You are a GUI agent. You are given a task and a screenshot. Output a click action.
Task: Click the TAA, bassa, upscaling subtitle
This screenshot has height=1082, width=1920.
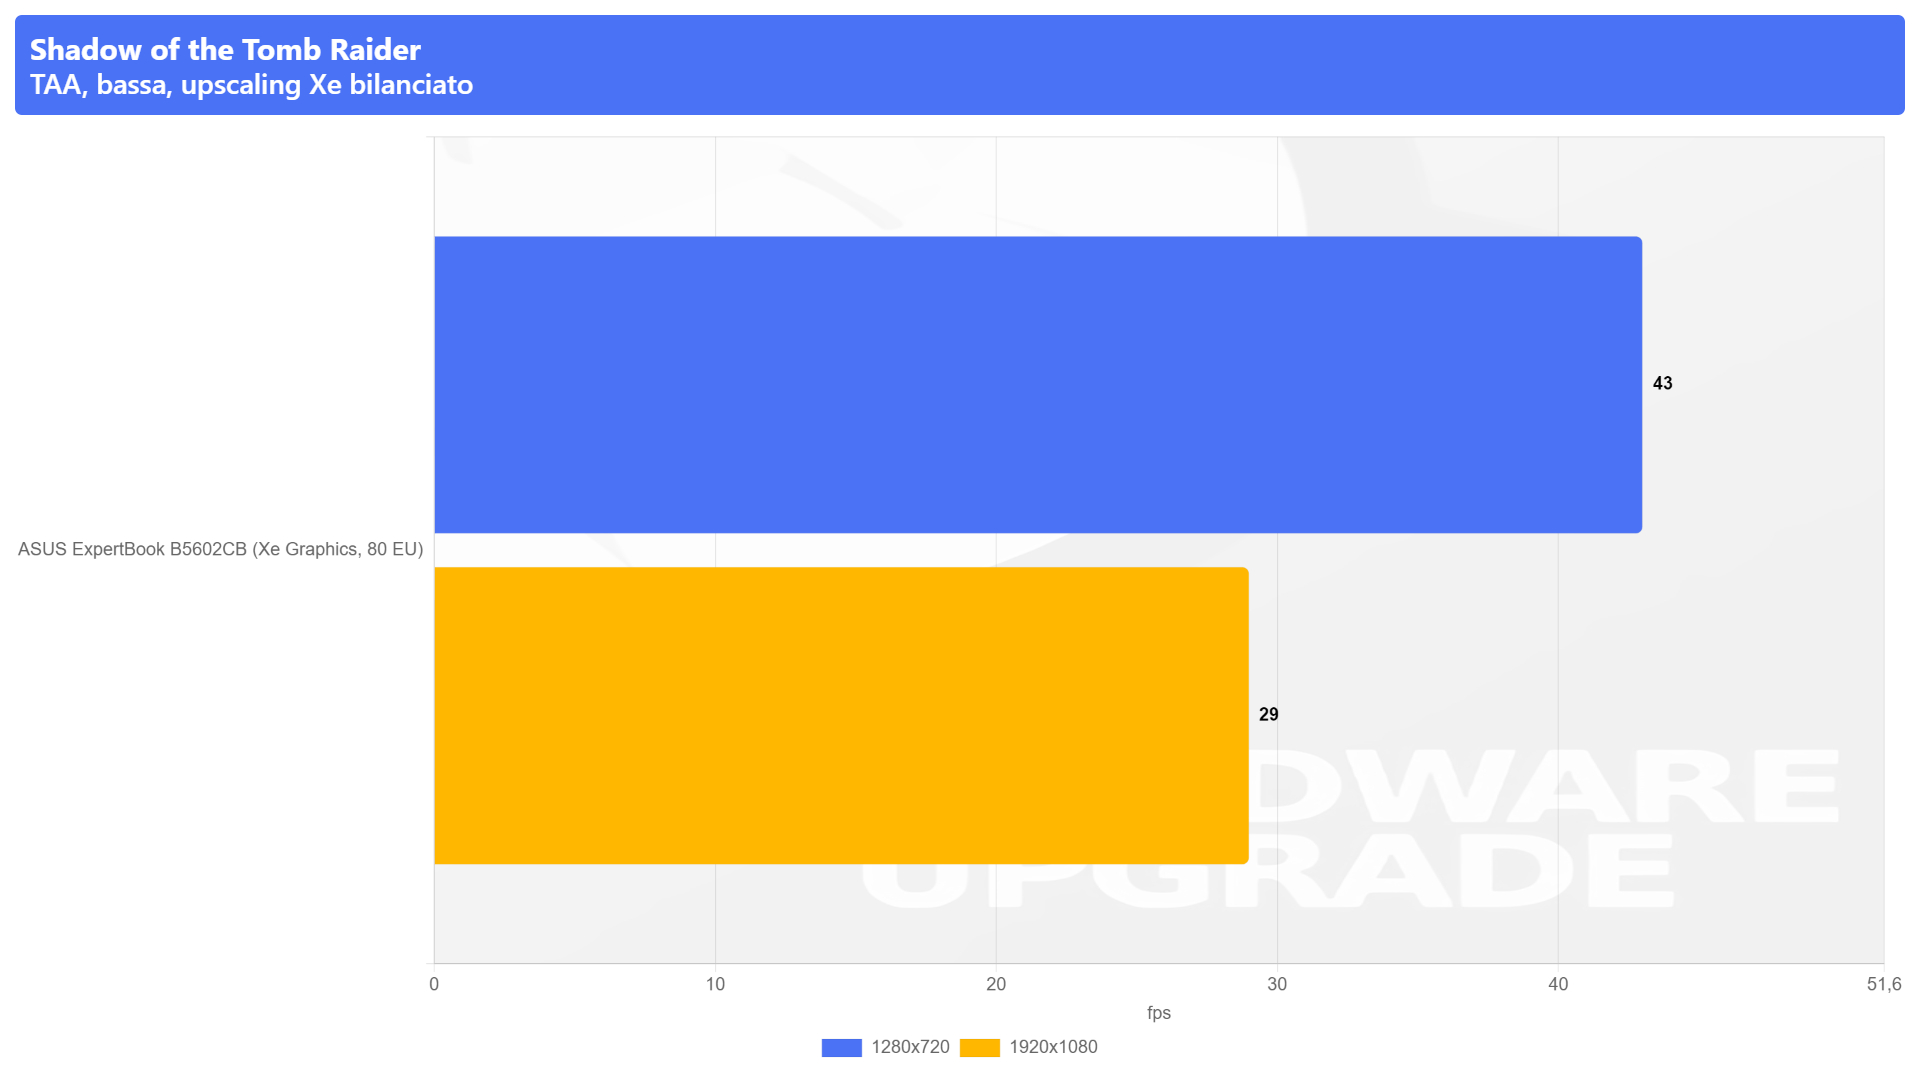(251, 85)
